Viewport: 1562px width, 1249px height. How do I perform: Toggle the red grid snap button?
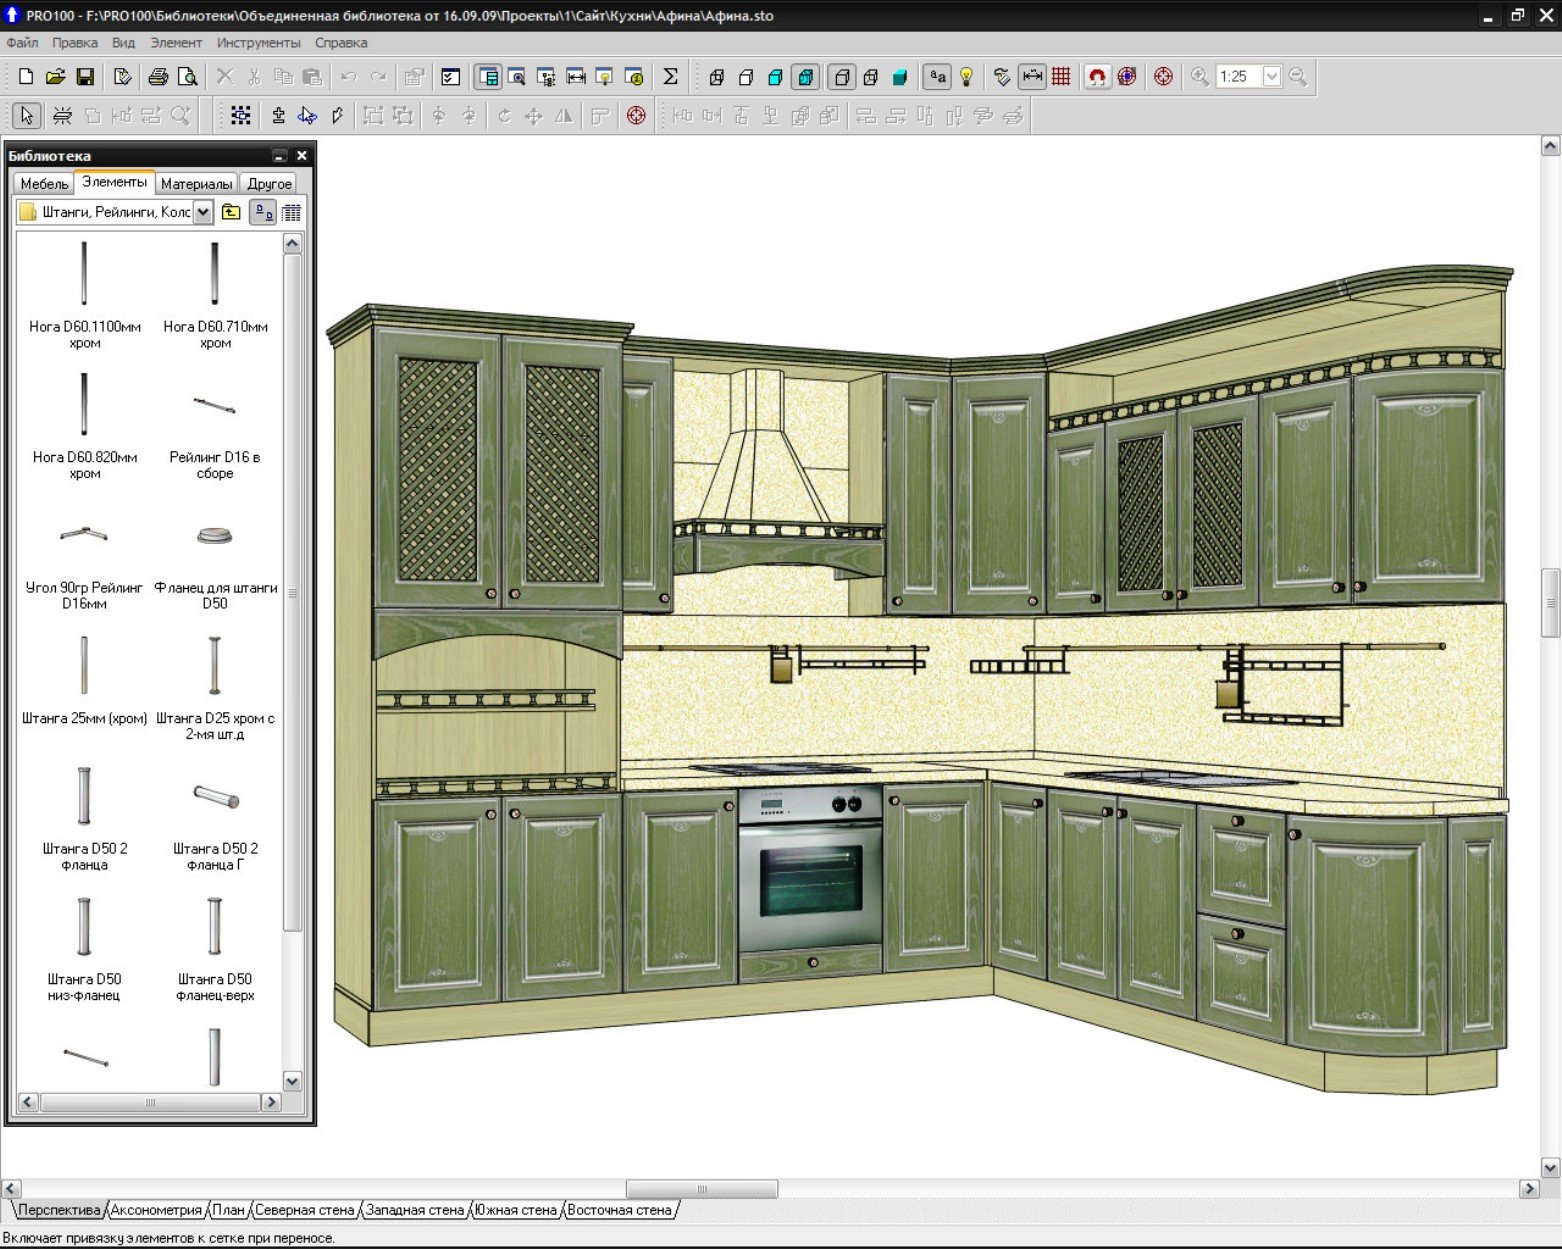tap(1061, 77)
